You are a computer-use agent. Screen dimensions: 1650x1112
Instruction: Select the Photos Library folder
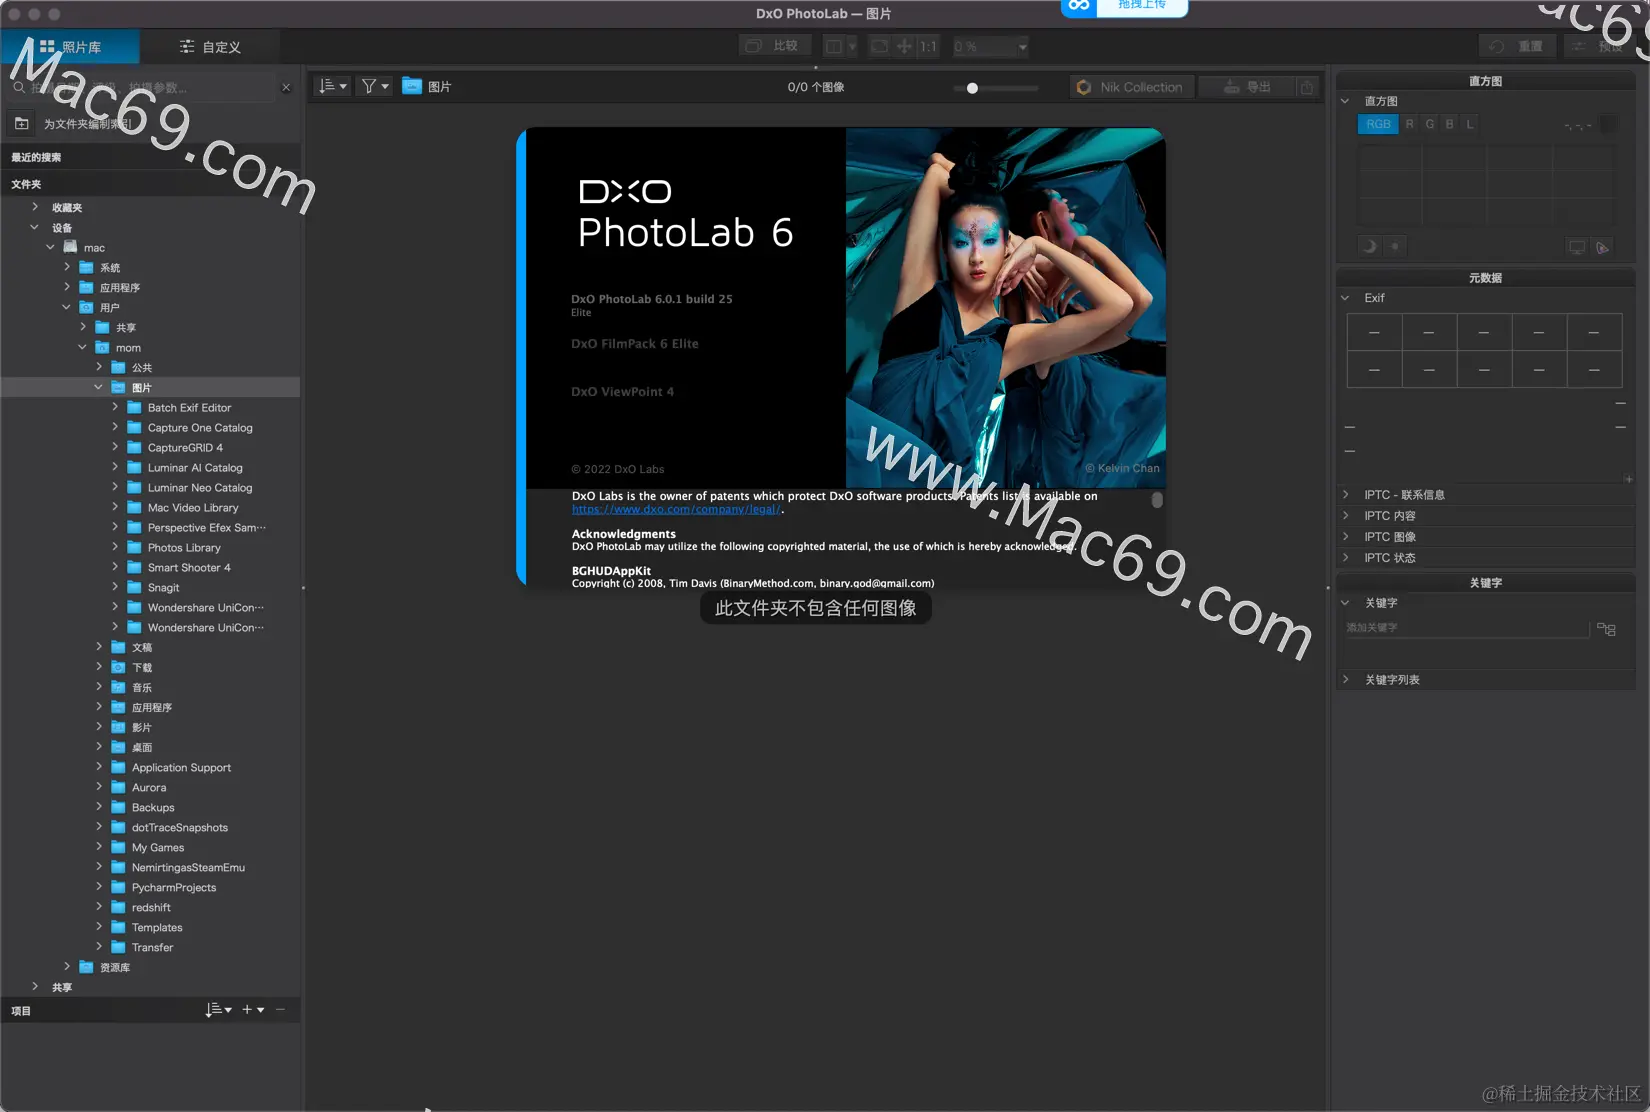184,548
